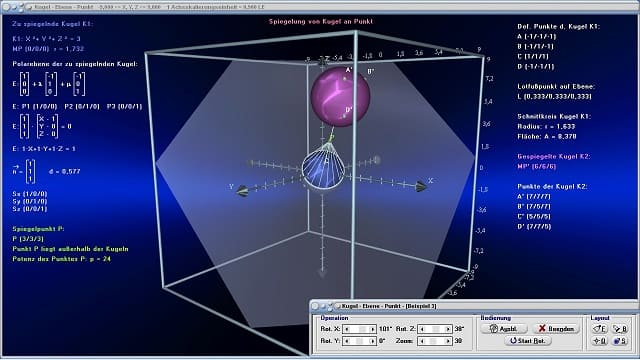Click the magenta mirrored sphere K2
Image resolution: width=640 pixels, height=360 pixels.
340,97
